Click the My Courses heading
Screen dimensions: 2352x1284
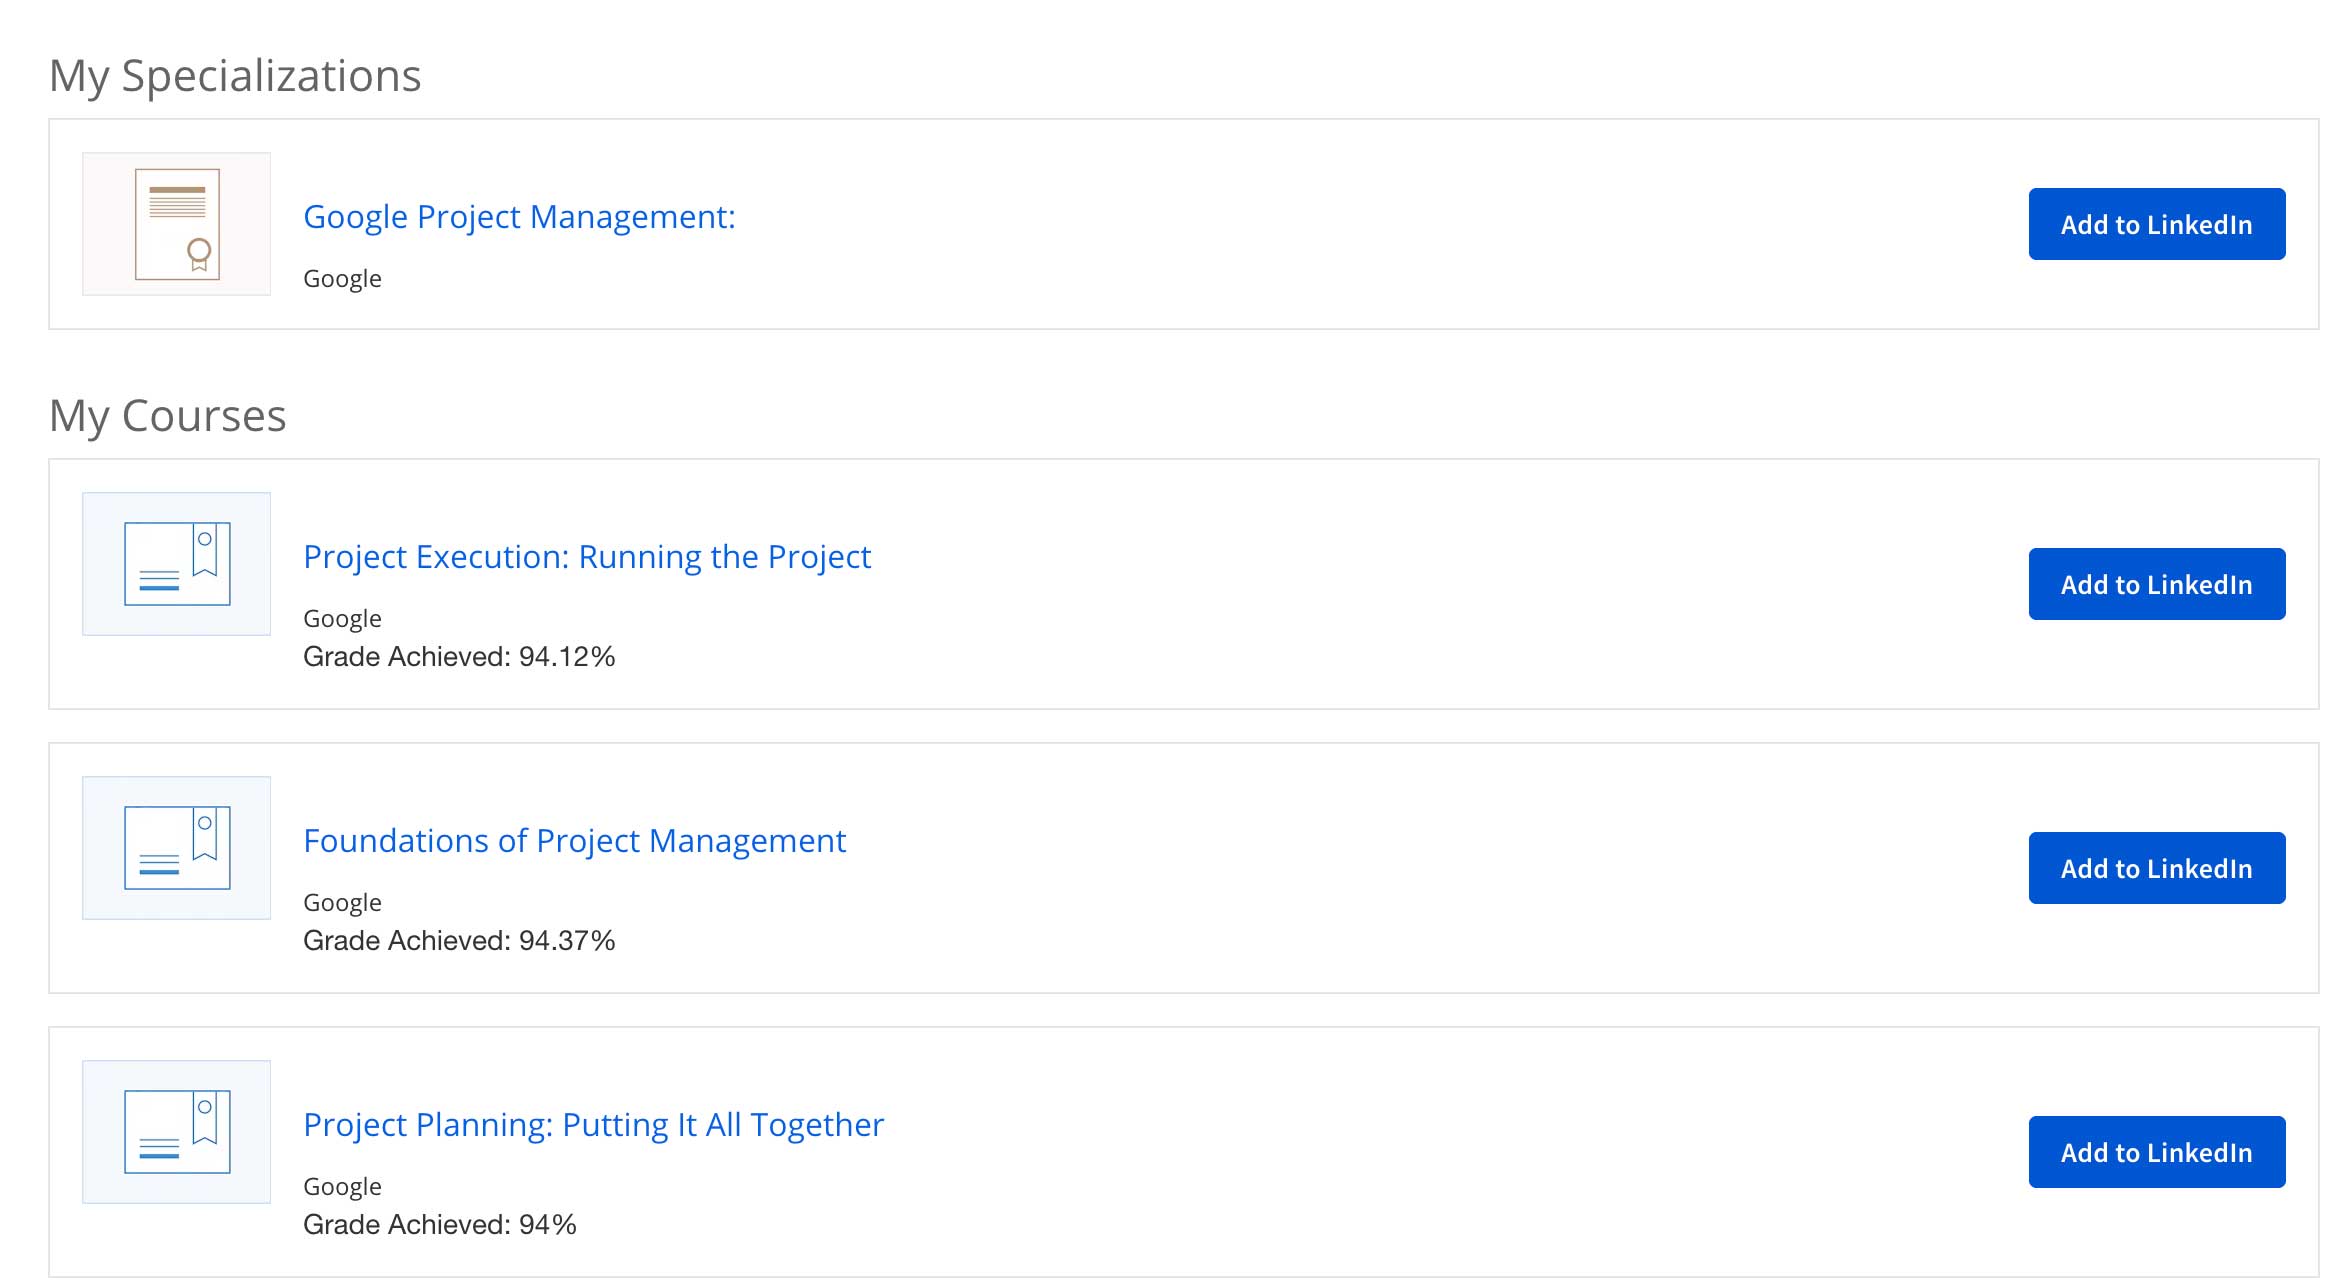(168, 416)
